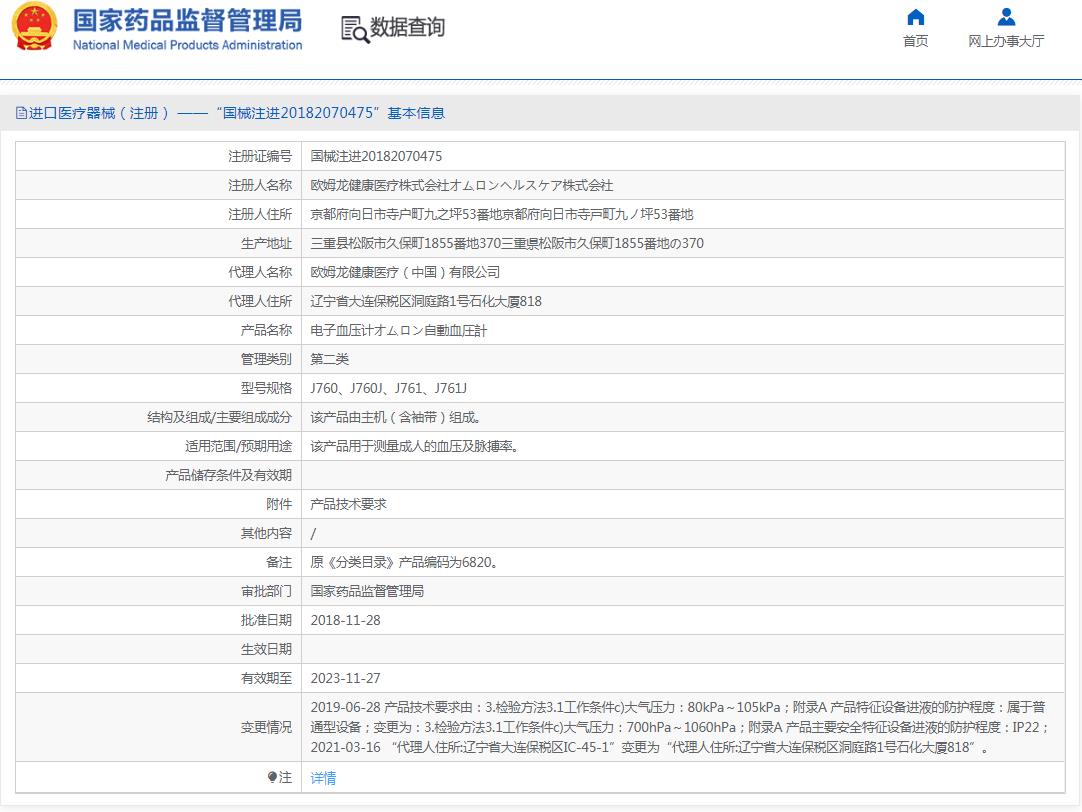This screenshot has width=1082, height=812.
Task: Click the 型号规格 row label
Action: click(x=266, y=388)
